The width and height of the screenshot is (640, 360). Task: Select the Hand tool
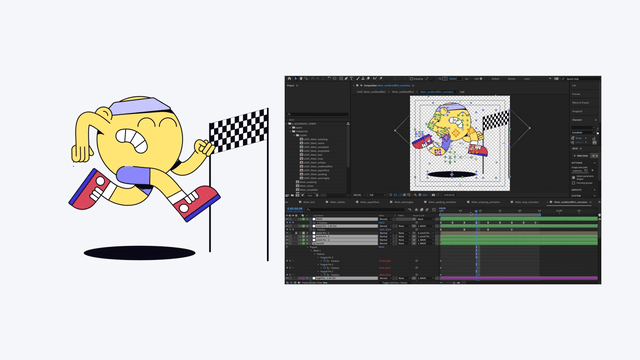[301, 78]
